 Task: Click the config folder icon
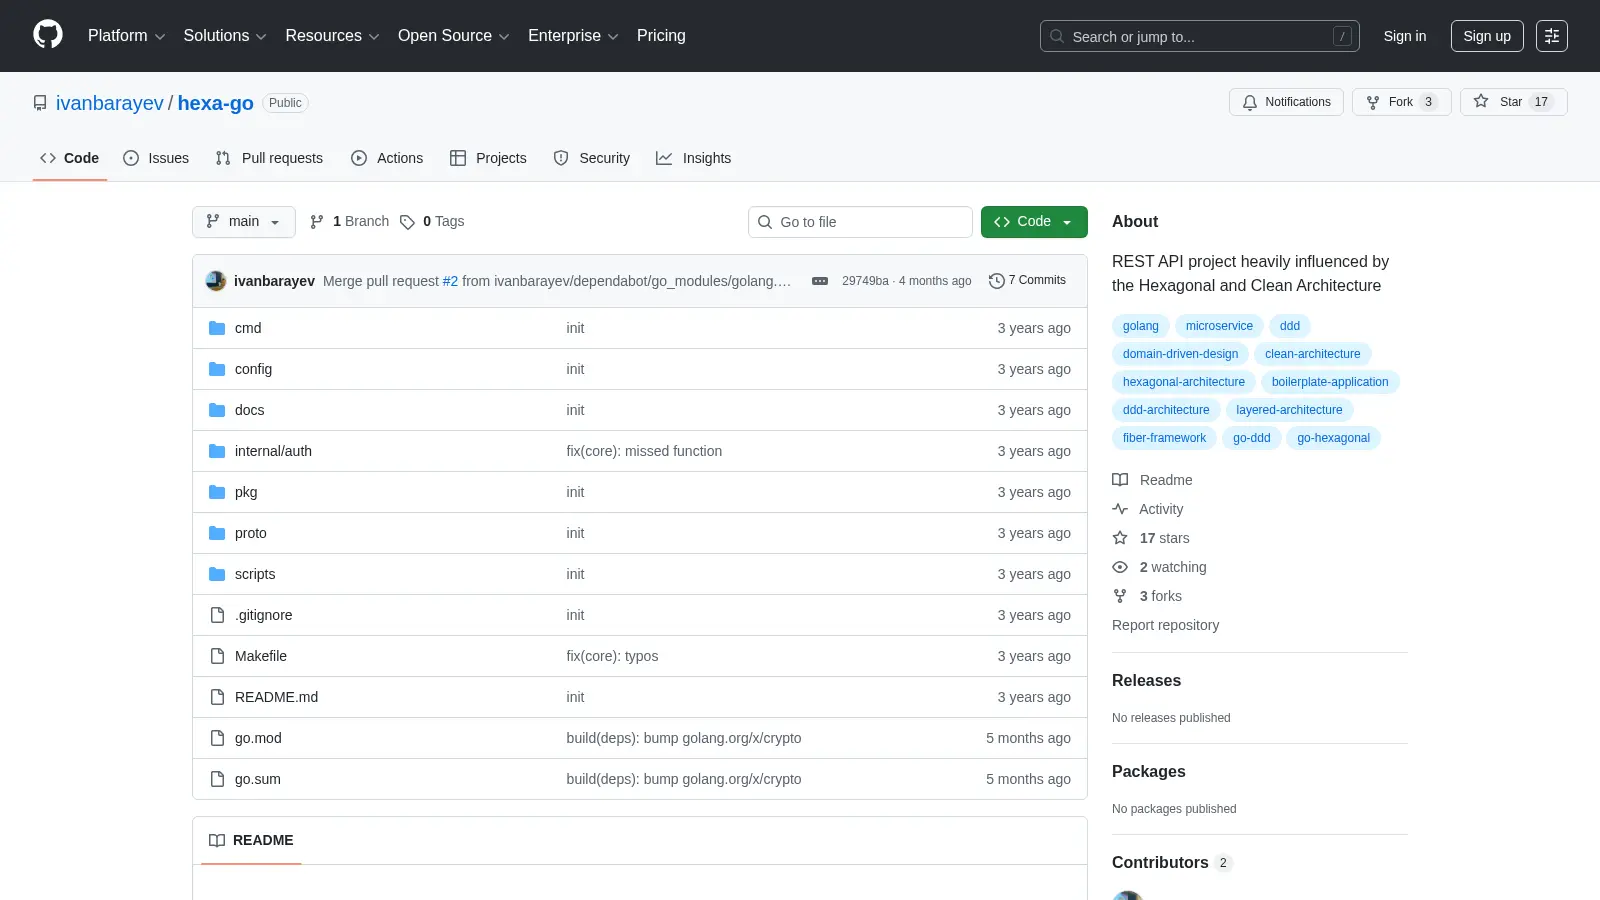click(x=217, y=369)
